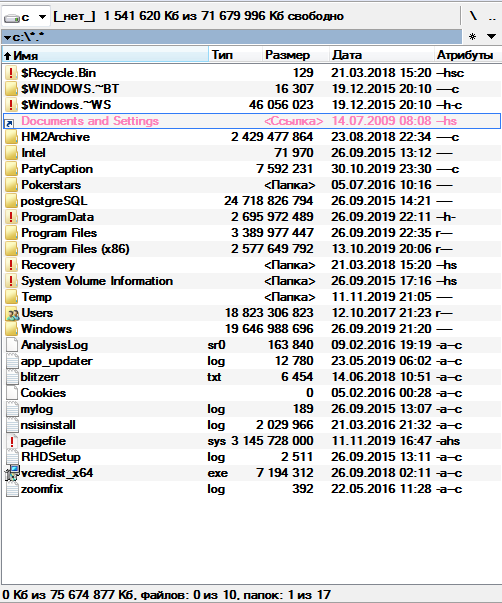The height and width of the screenshot is (603, 502).
Task: Click the "Users" folder name
Action: tap(37, 313)
